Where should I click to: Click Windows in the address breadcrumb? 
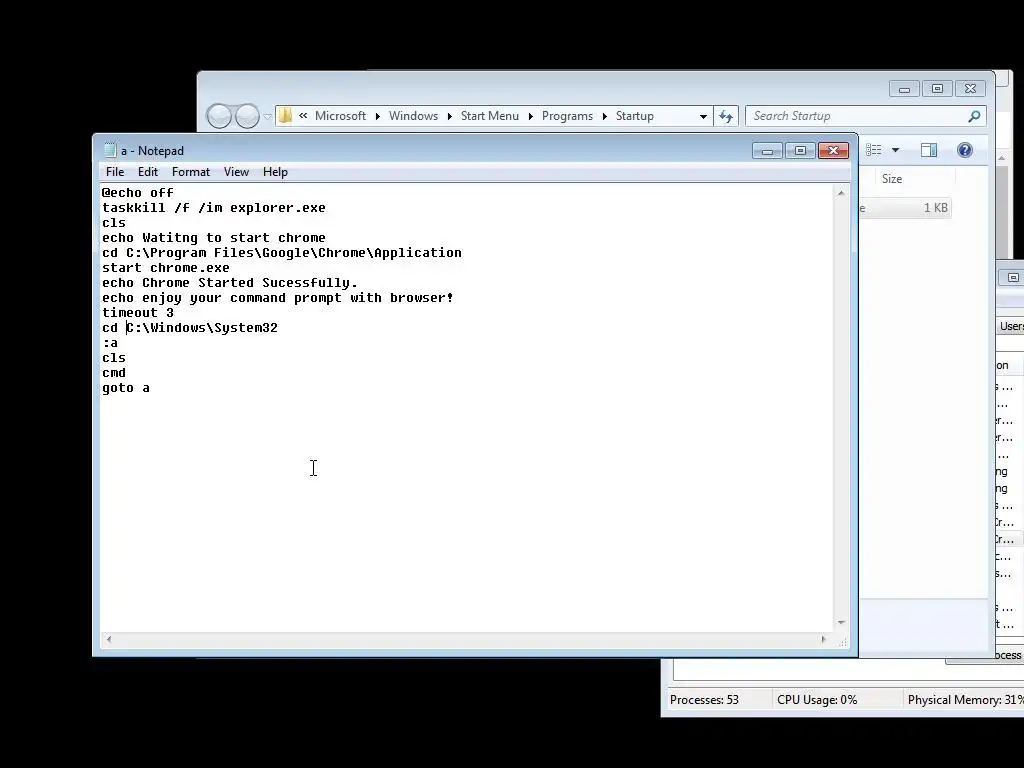[x=413, y=116]
